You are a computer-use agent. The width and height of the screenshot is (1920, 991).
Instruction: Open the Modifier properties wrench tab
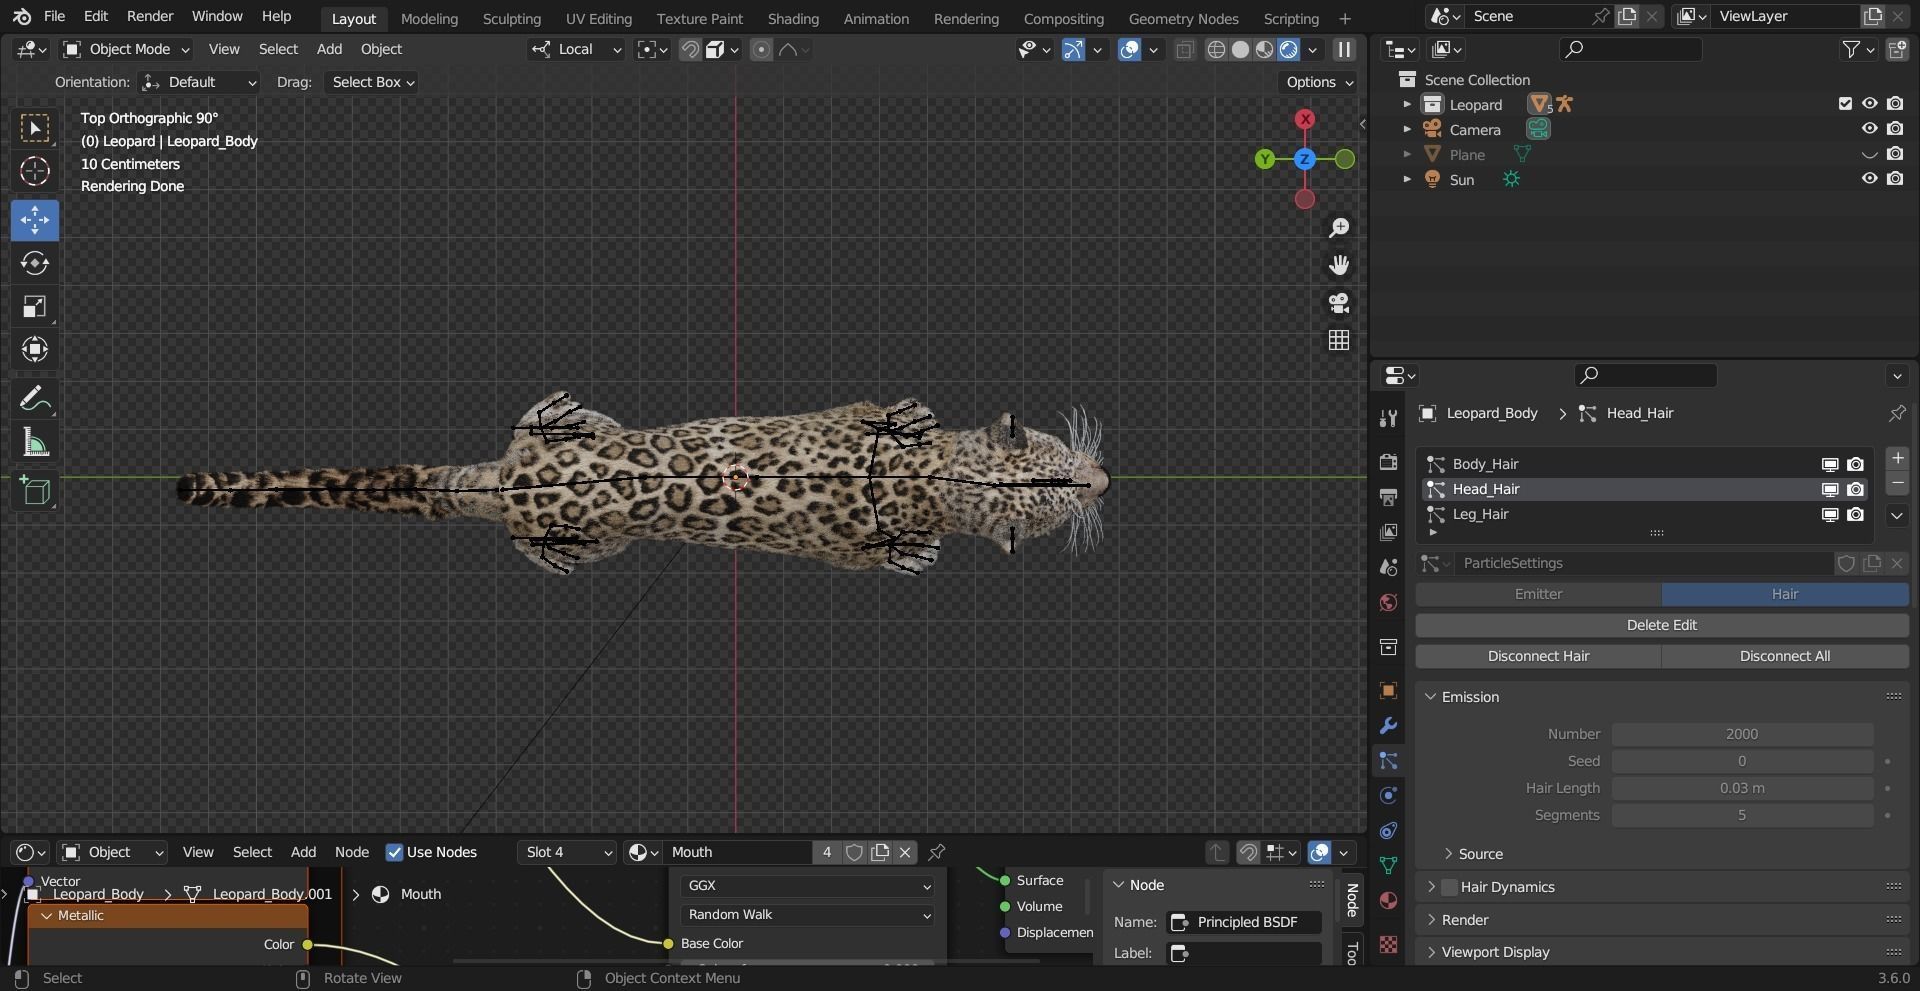tap(1388, 725)
